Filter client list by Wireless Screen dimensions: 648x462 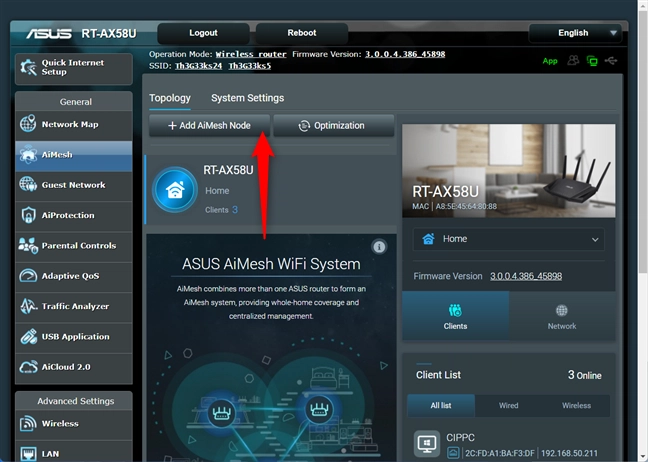click(x=576, y=405)
